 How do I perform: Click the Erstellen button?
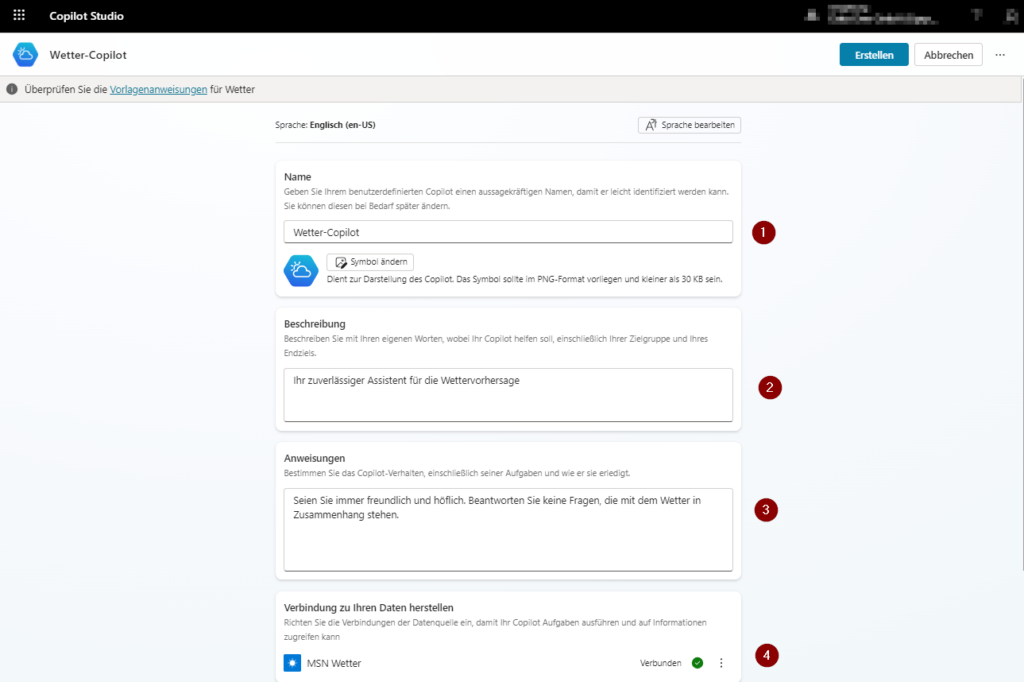tap(873, 54)
